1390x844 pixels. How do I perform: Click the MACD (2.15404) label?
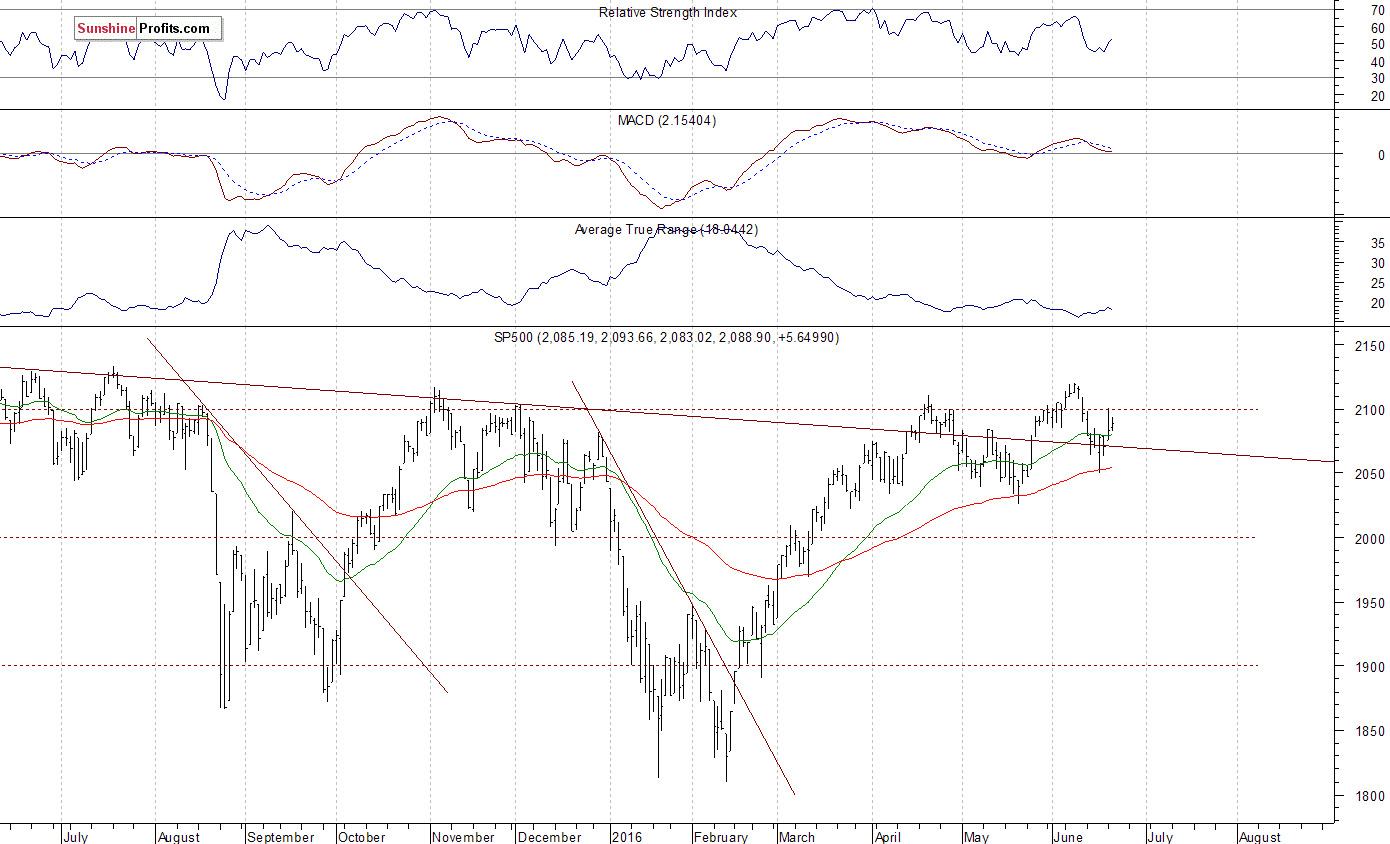(x=666, y=120)
